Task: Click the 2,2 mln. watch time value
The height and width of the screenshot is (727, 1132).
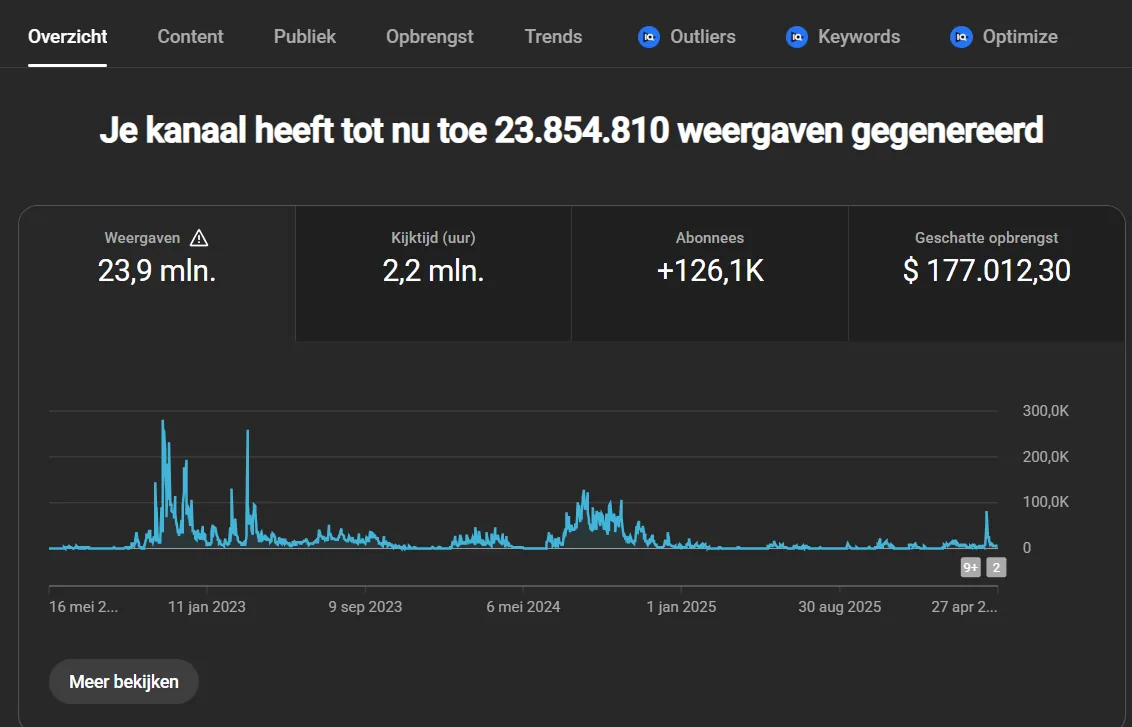Action: (x=433, y=271)
